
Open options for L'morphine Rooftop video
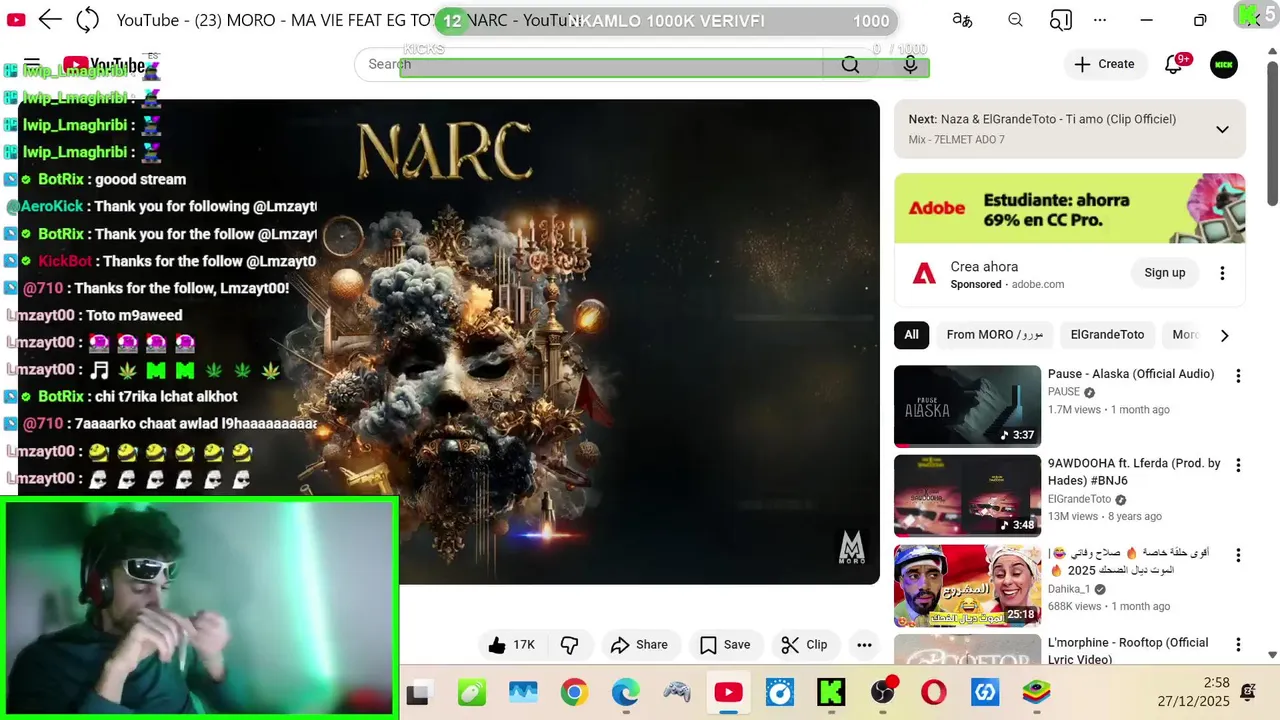tap(1238, 645)
